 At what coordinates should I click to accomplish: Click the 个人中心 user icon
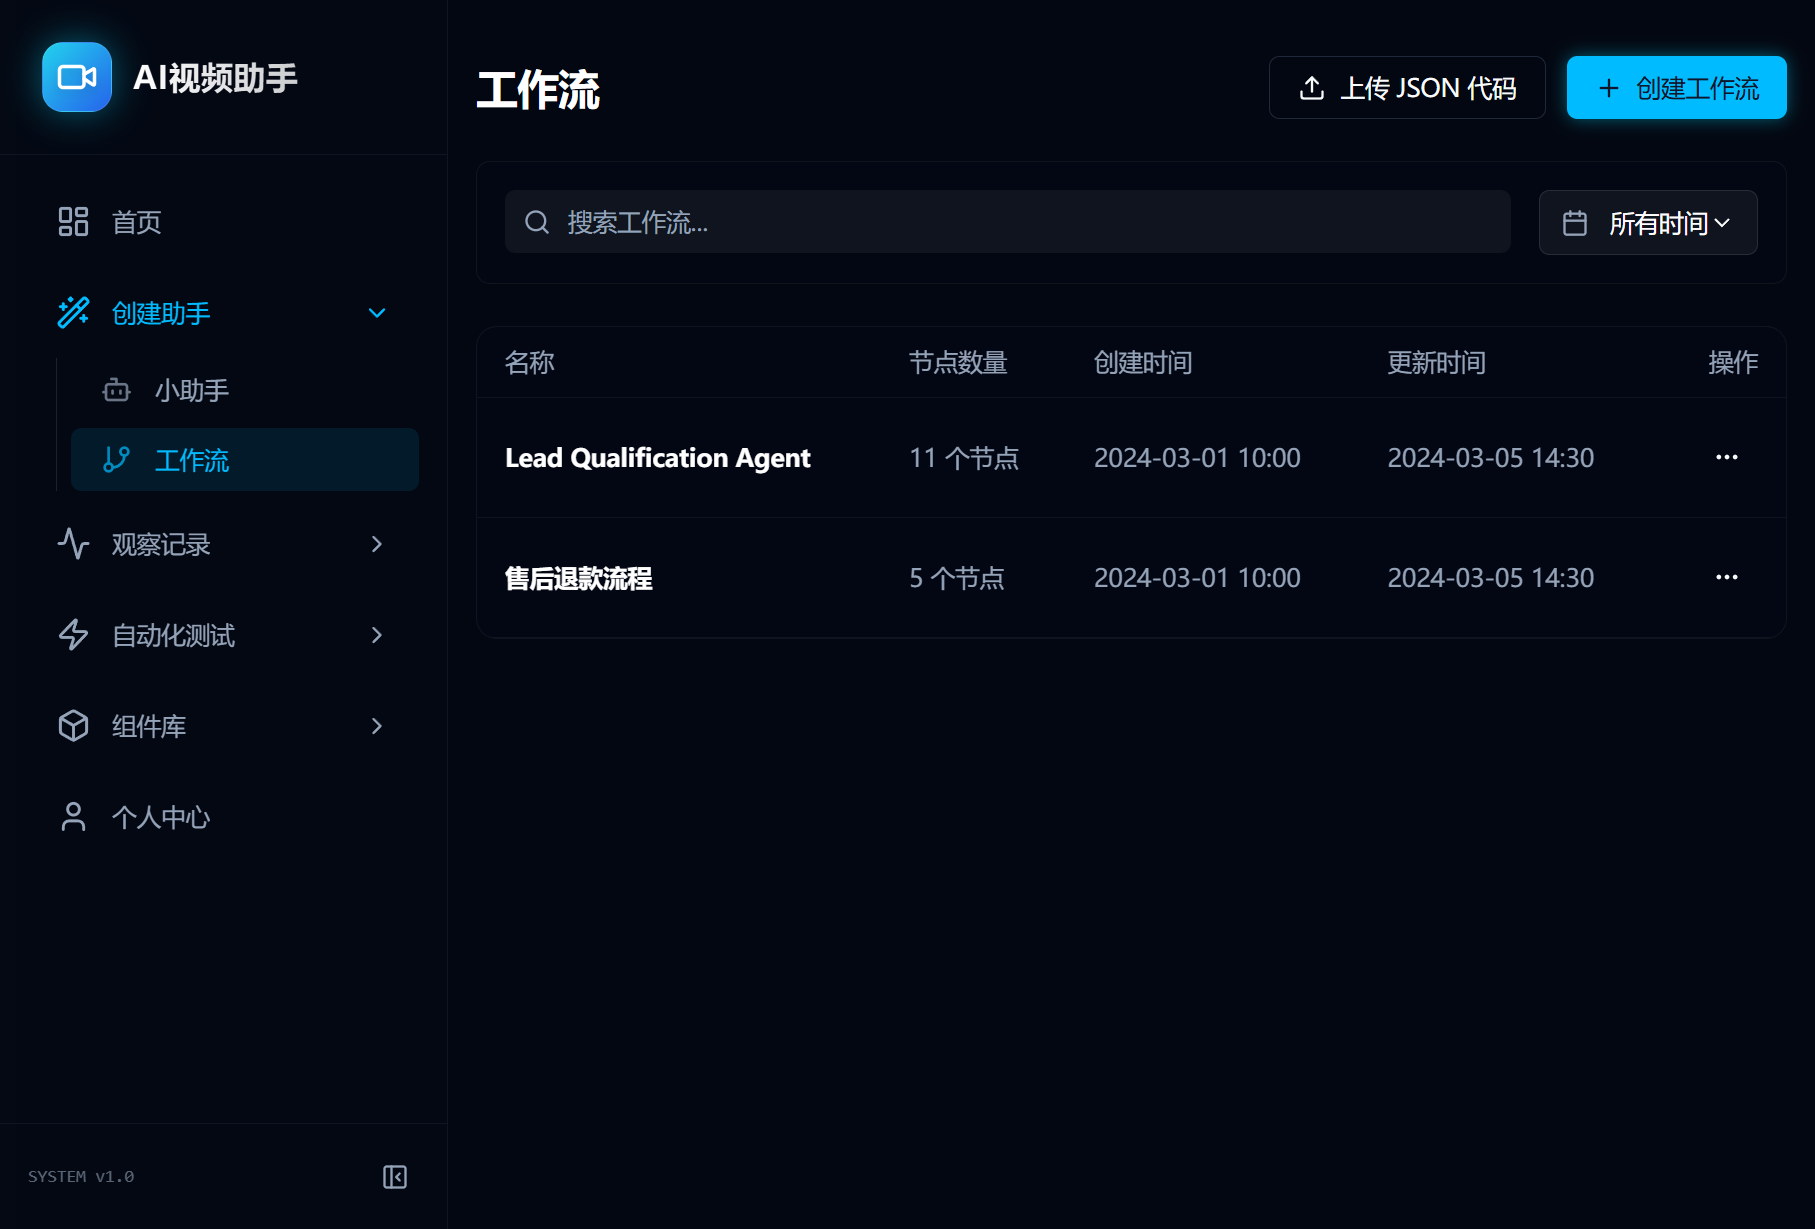tap(73, 817)
